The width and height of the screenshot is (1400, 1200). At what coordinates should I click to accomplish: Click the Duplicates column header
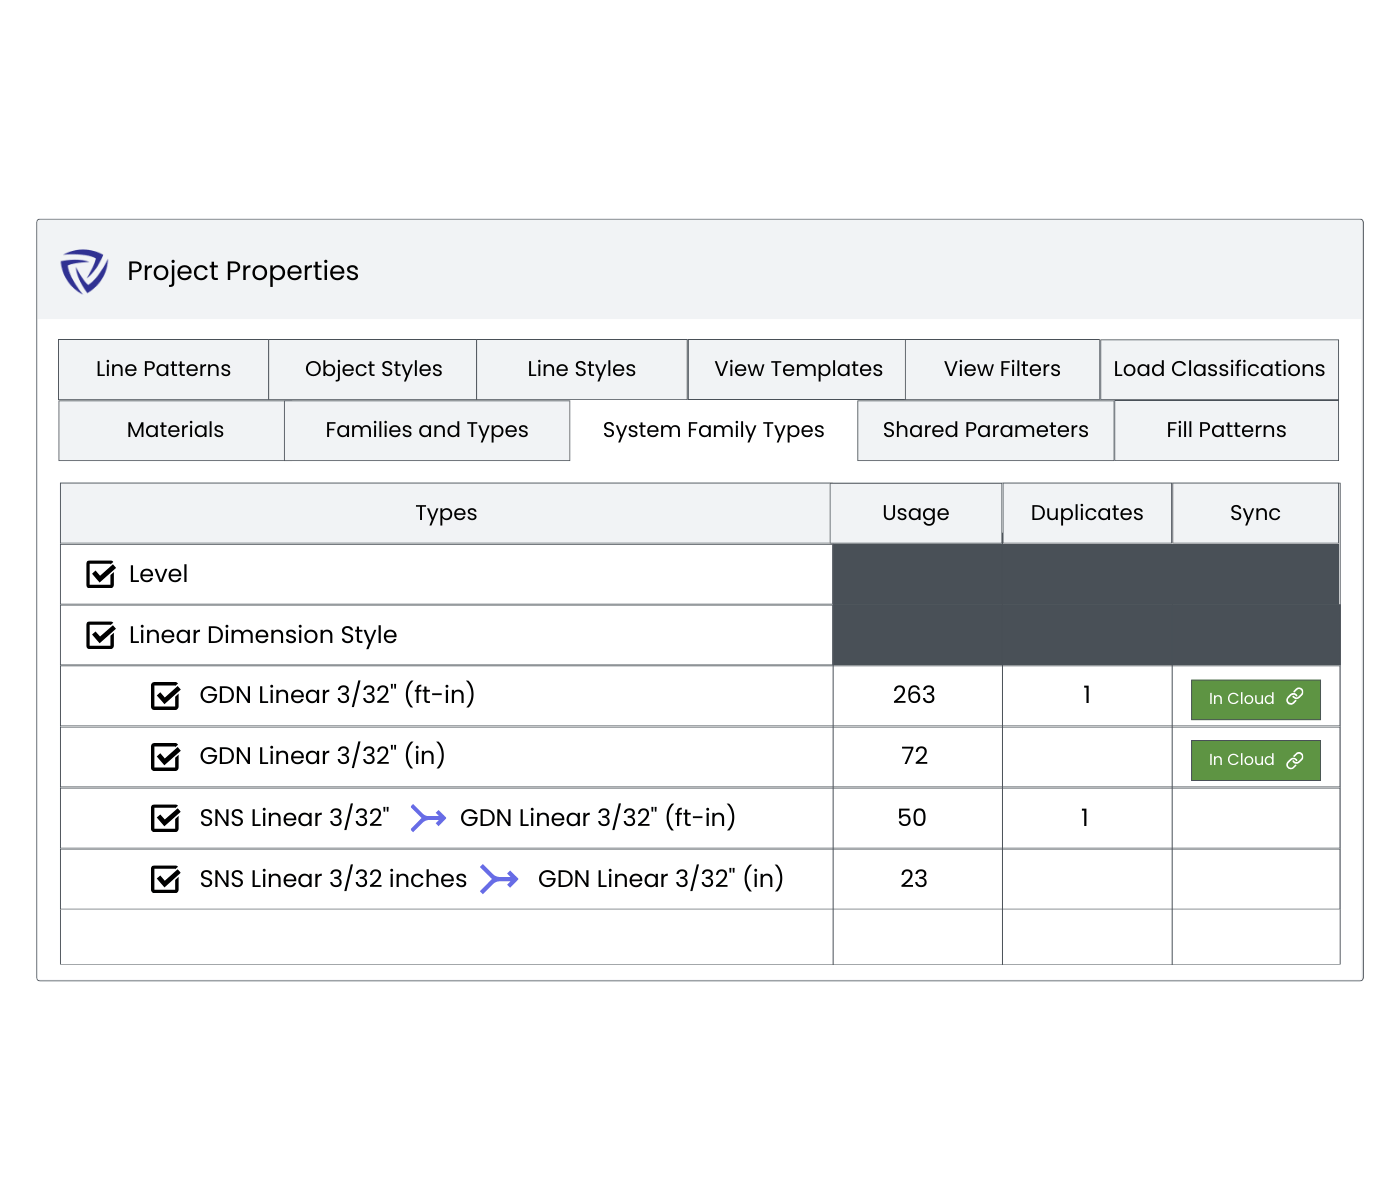tap(1086, 513)
